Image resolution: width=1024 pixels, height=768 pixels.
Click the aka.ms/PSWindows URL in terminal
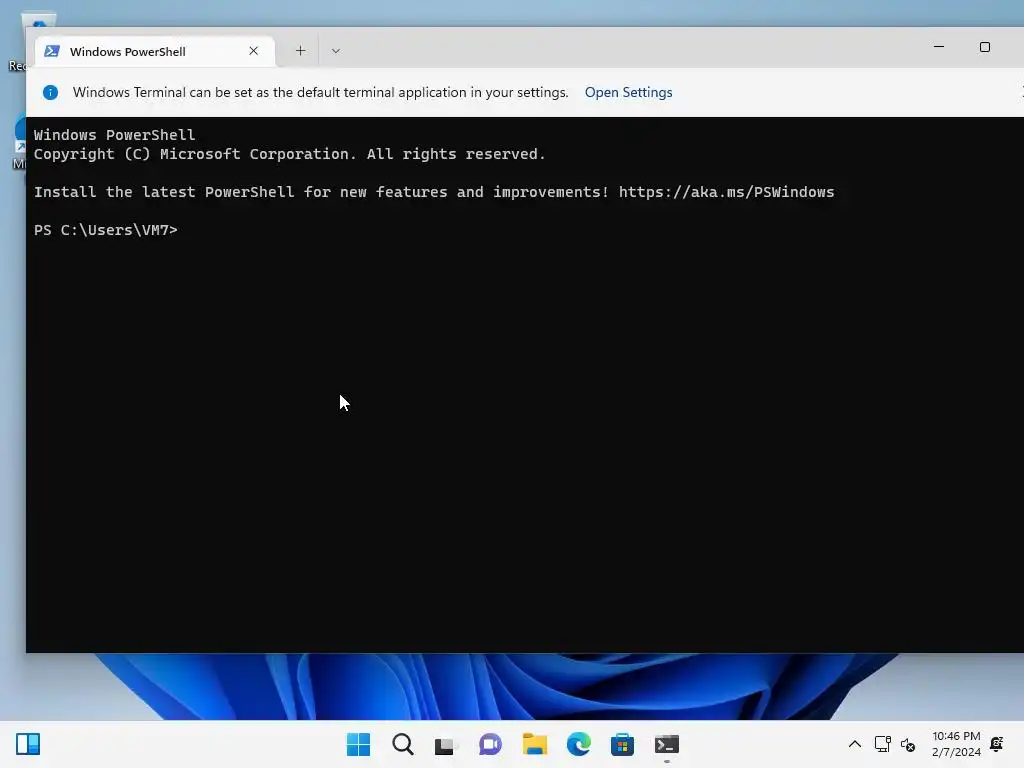[x=726, y=192]
